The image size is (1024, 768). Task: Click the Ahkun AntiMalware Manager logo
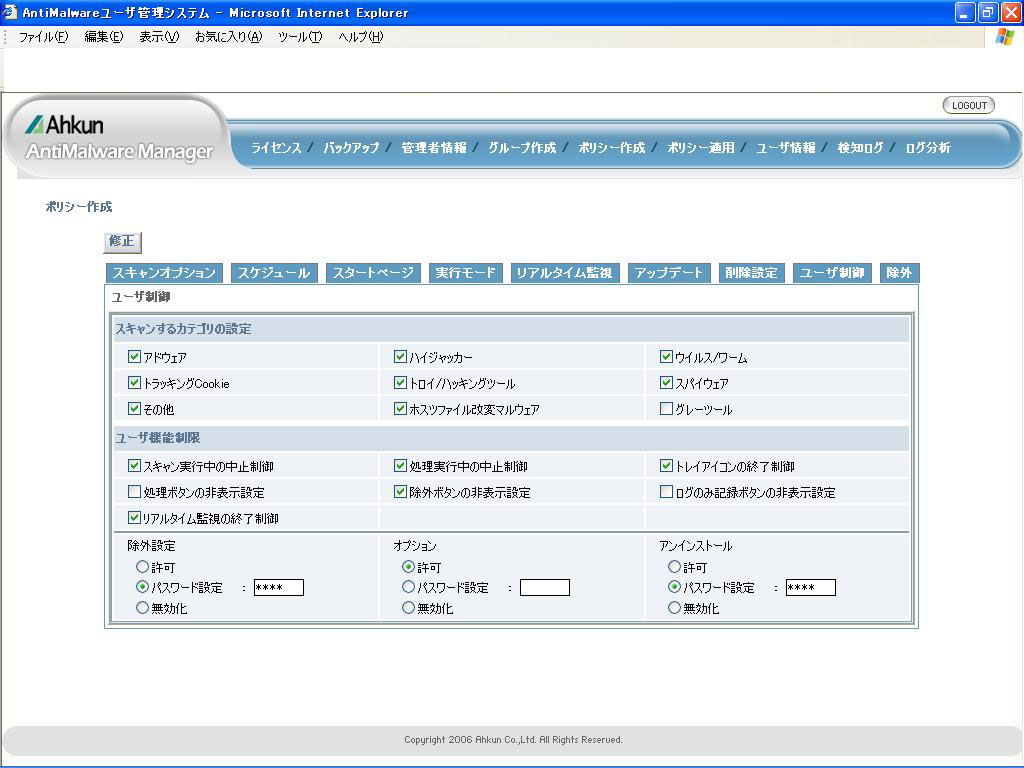pyautogui.click(x=118, y=137)
